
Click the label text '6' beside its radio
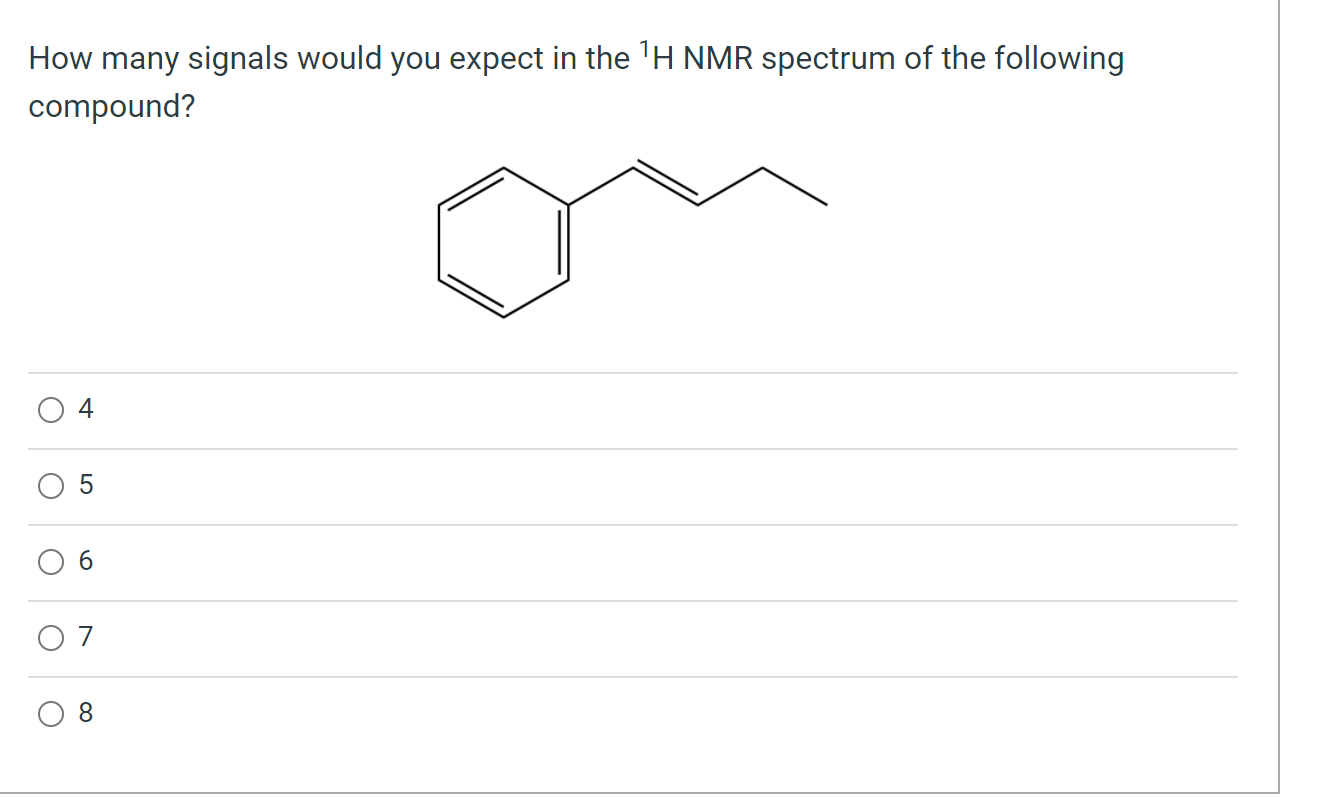[x=86, y=562]
